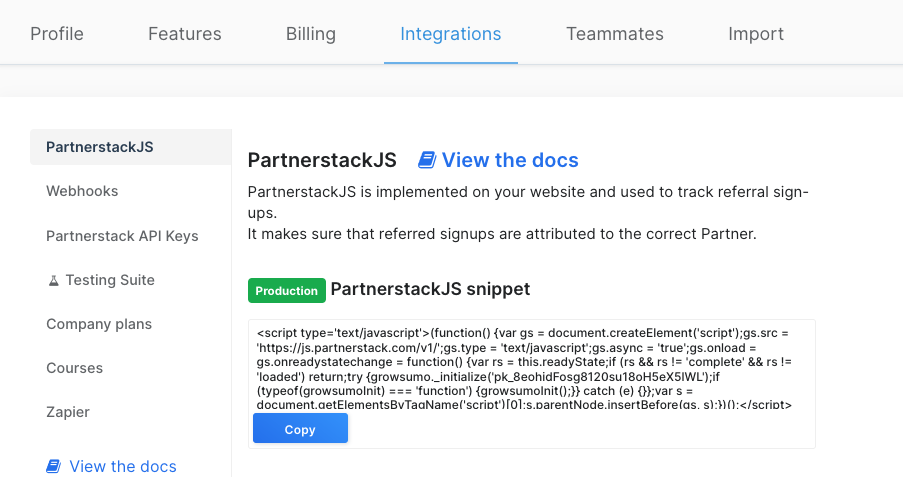
Task: Open the Teammates tab
Action: (x=614, y=34)
